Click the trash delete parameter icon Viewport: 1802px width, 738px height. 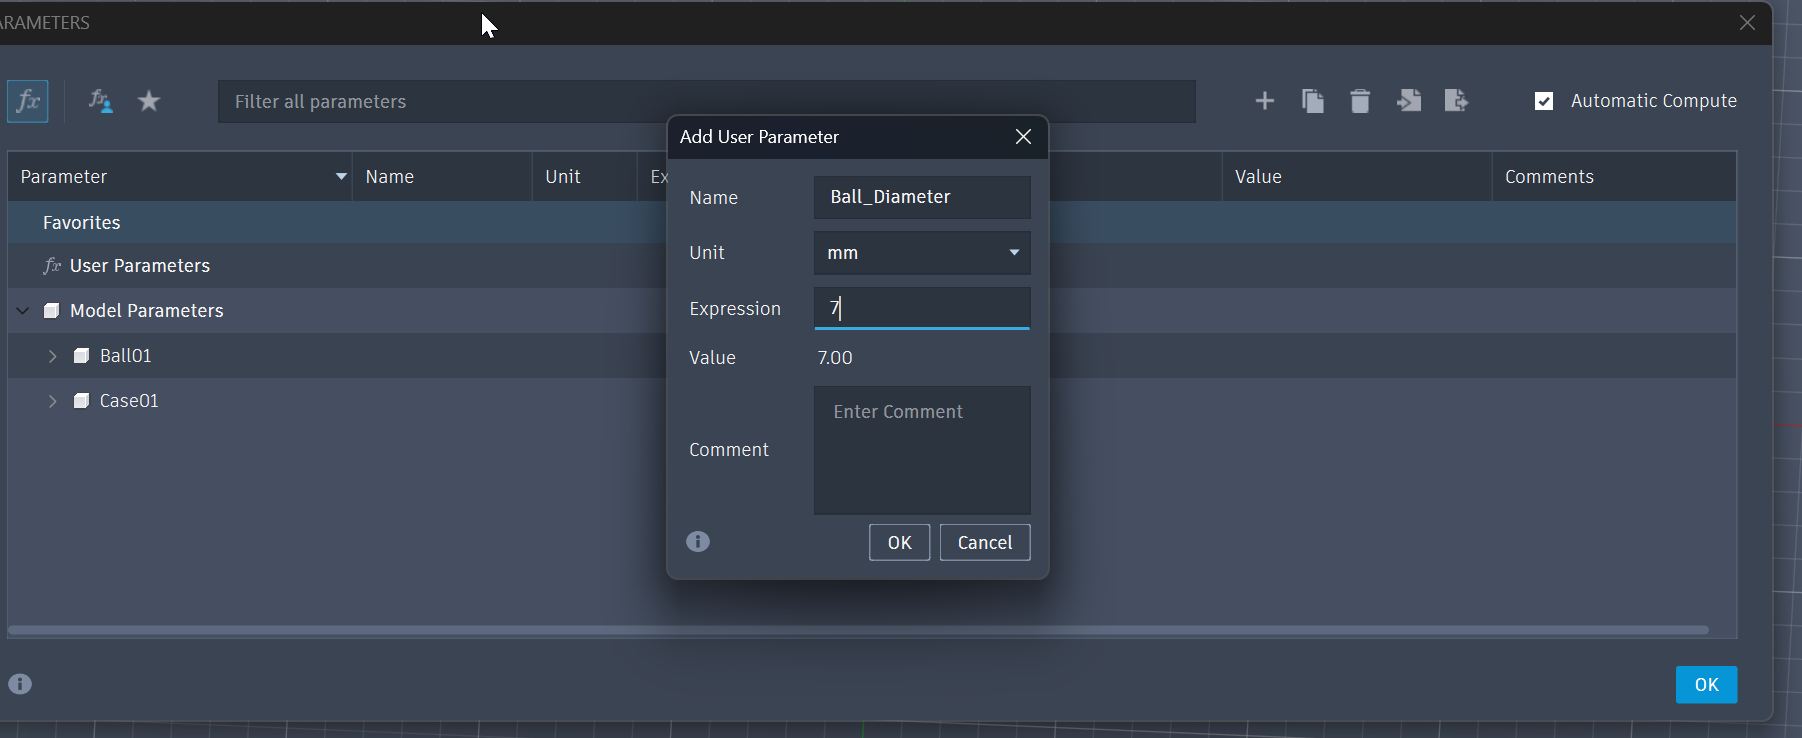[1360, 101]
